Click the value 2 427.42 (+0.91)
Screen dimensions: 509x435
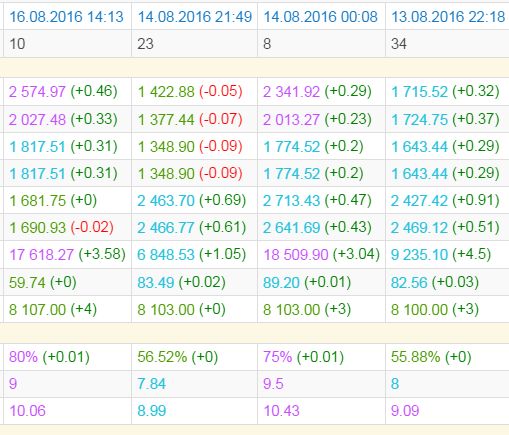(x=445, y=201)
